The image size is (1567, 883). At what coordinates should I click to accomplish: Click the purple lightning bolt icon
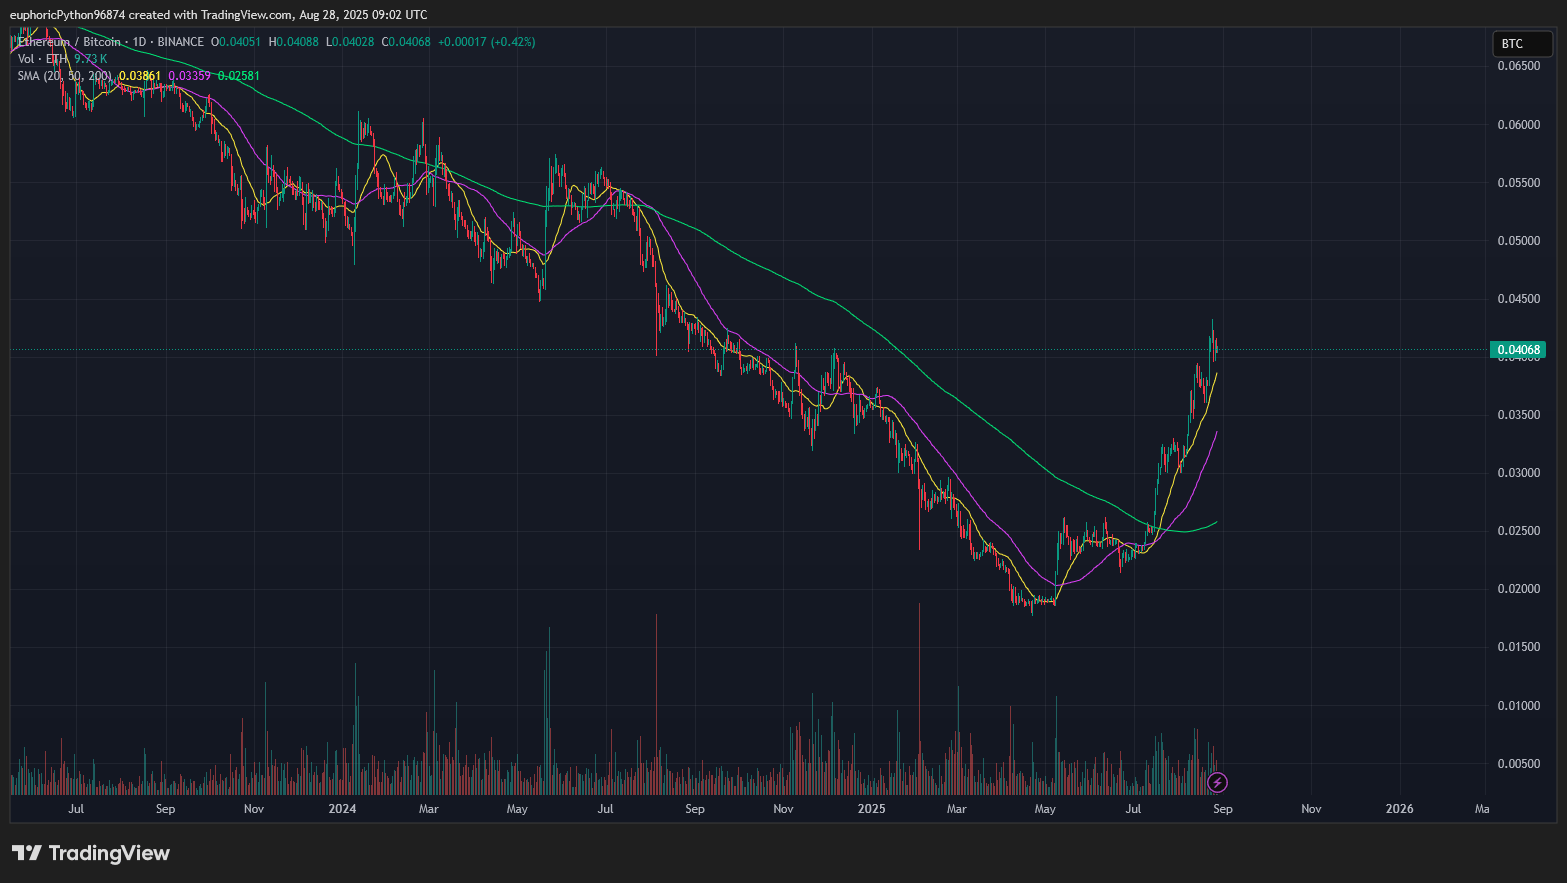(1217, 782)
